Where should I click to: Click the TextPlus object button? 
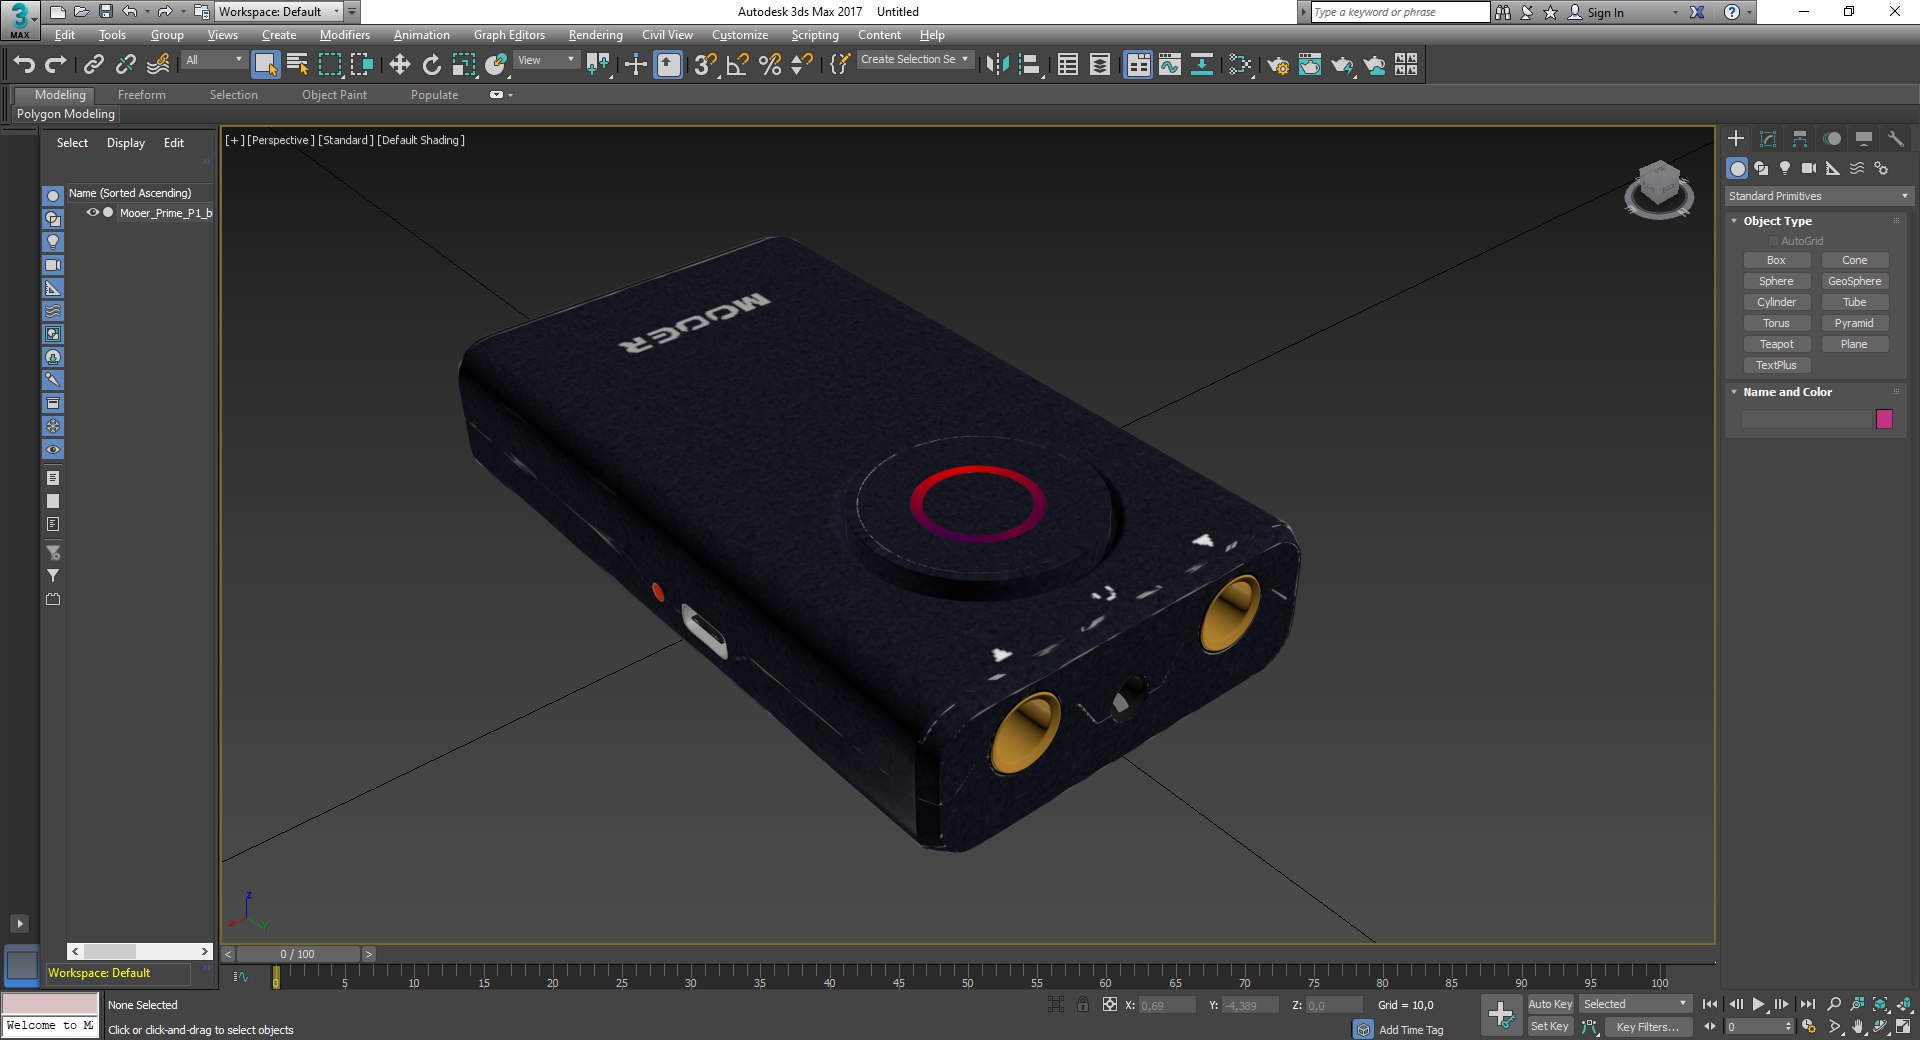point(1776,365)
